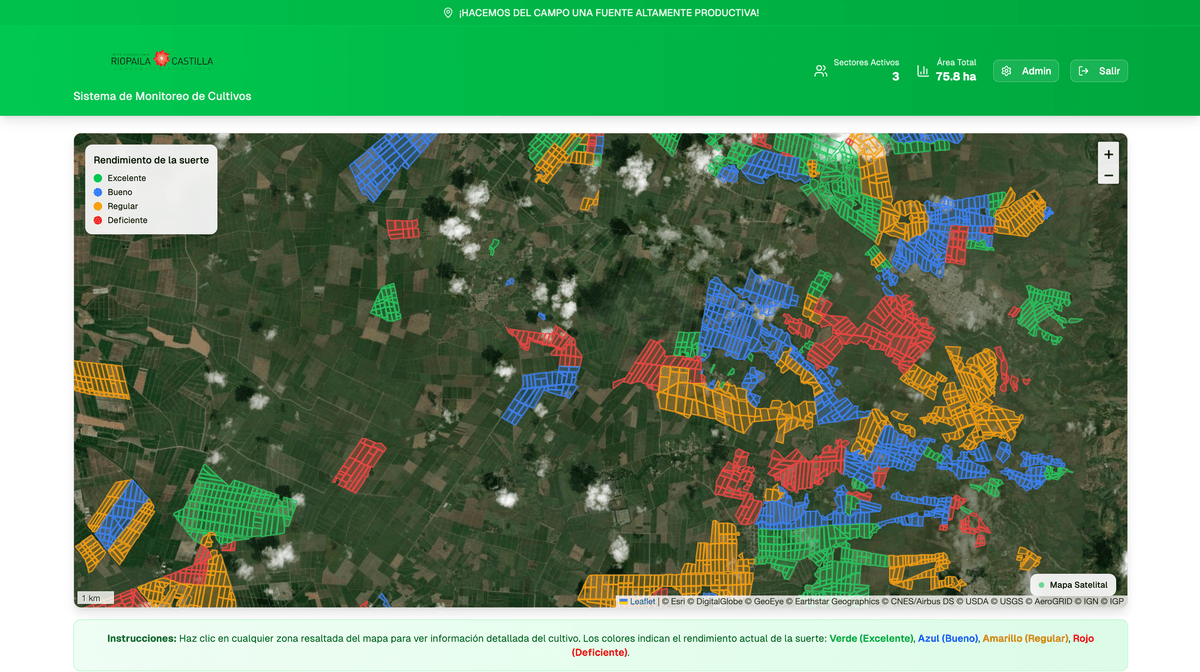Click the 1 km scale bar
1200x672 pixels.
click(x=92, y=597)
